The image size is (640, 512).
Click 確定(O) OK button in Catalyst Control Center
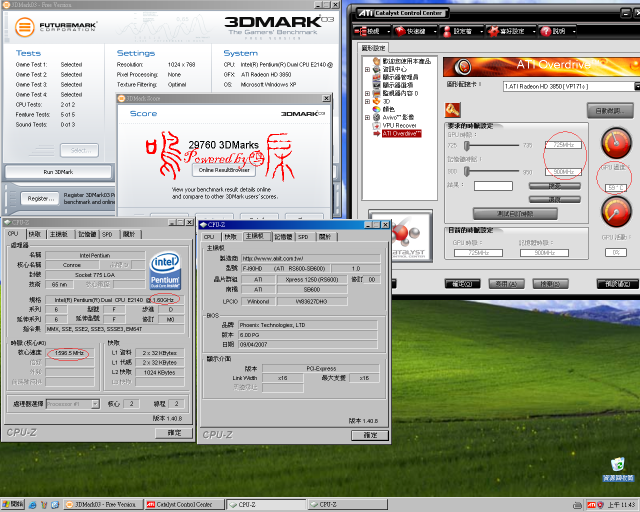462,284
